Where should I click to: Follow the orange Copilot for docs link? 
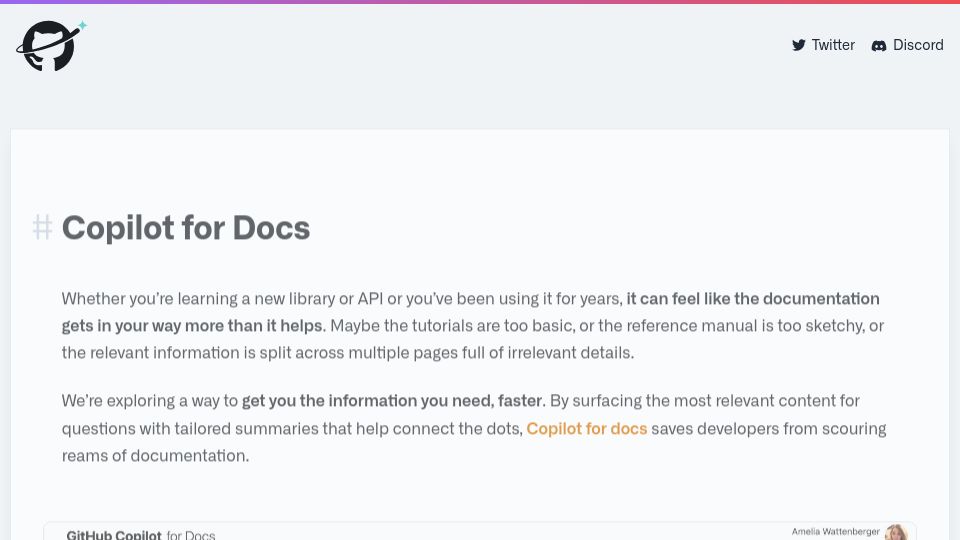[587, 429]
